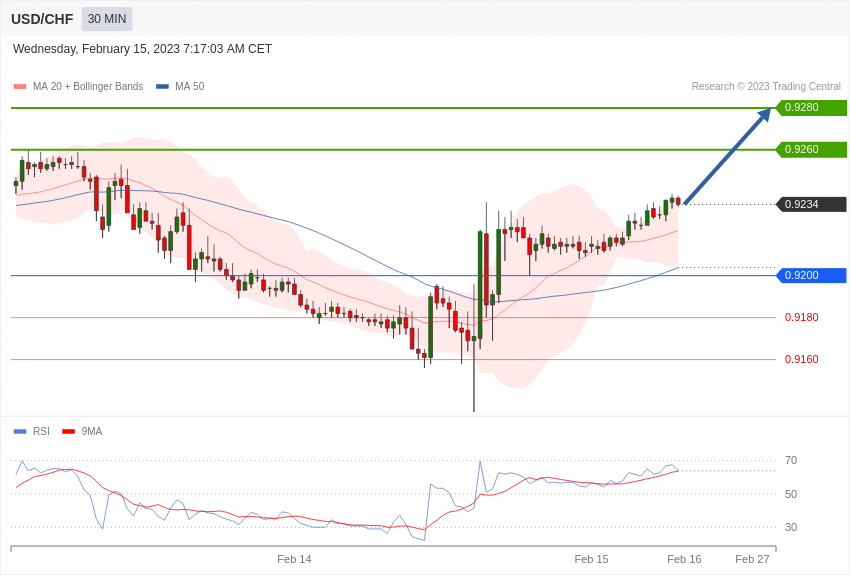Image resolution: width=850 pixels, height=576 pixels.
Task: Select the RSI legend blue swatch
Action: point(20,432)
